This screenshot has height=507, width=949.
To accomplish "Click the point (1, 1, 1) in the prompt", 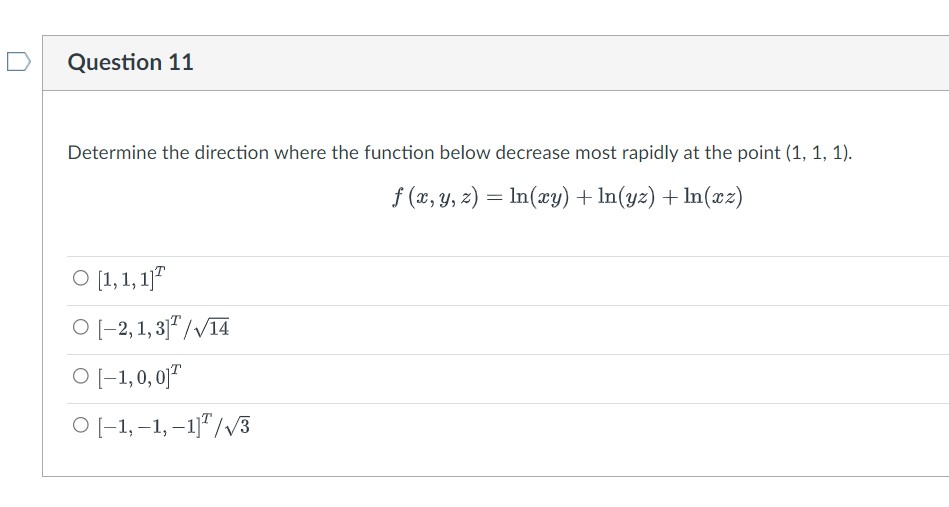I will (x=818, y=152).
